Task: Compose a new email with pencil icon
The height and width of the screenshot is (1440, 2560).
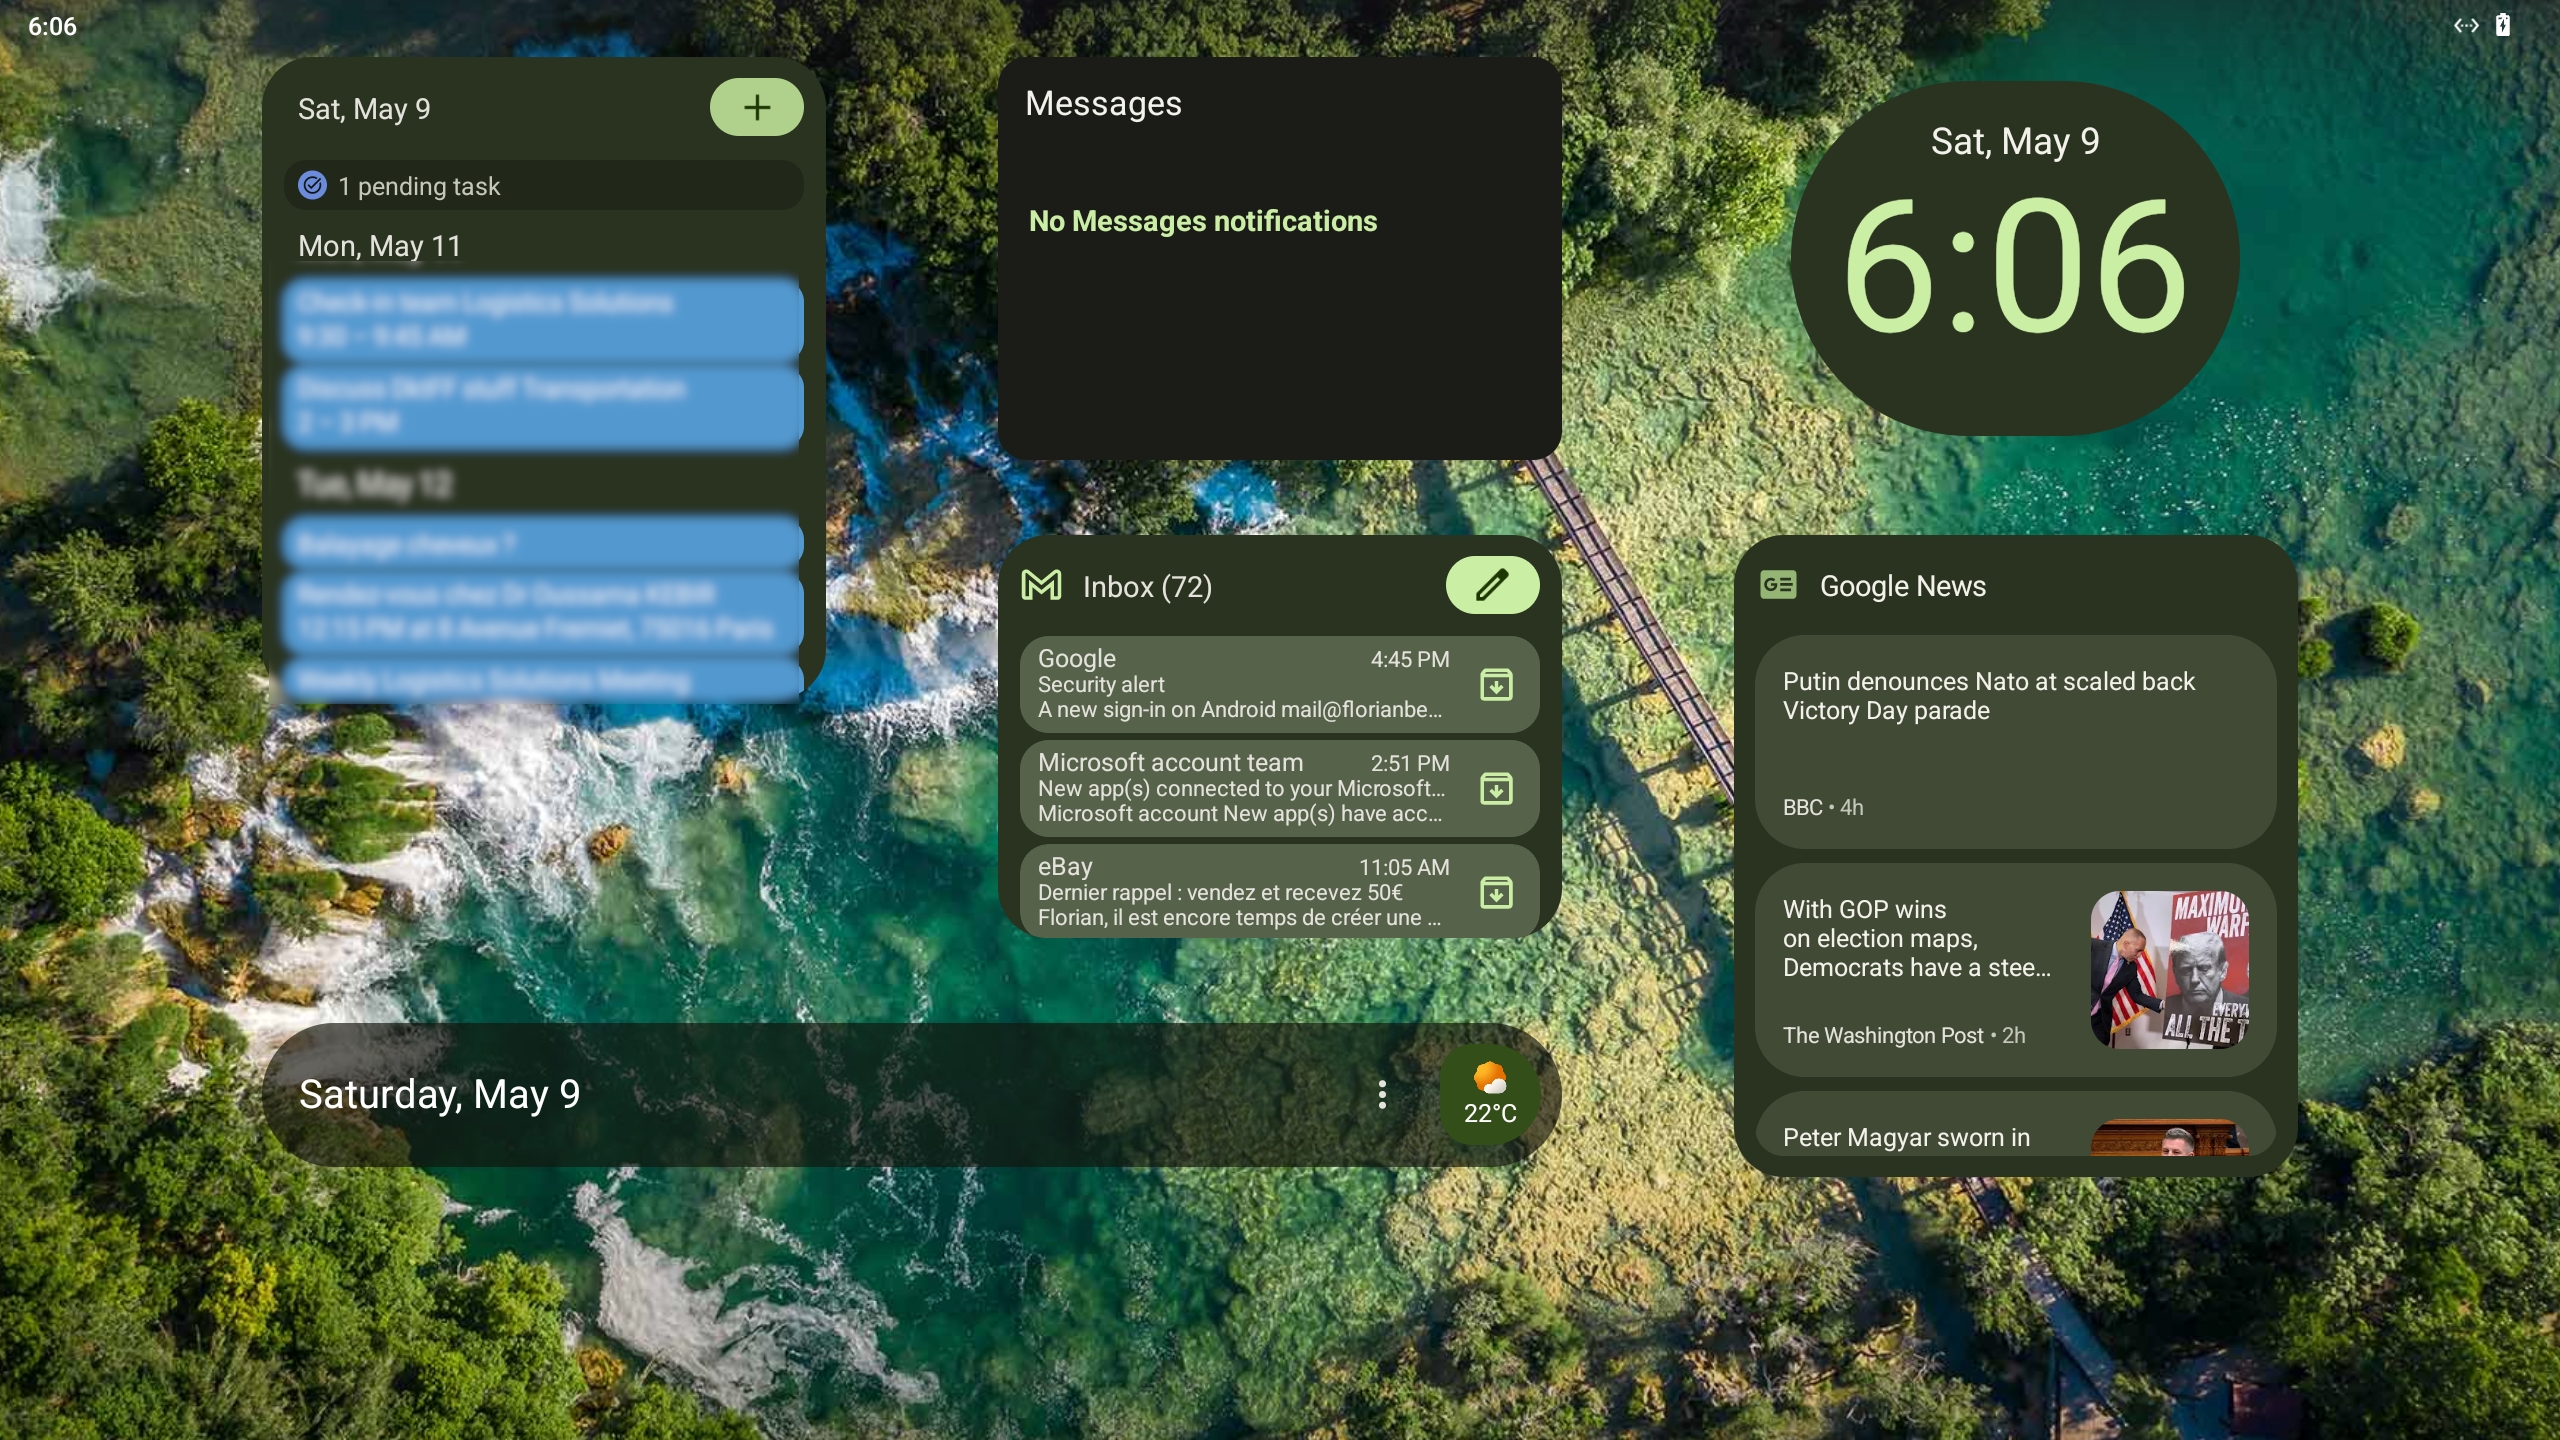Action: point(1492,585)
